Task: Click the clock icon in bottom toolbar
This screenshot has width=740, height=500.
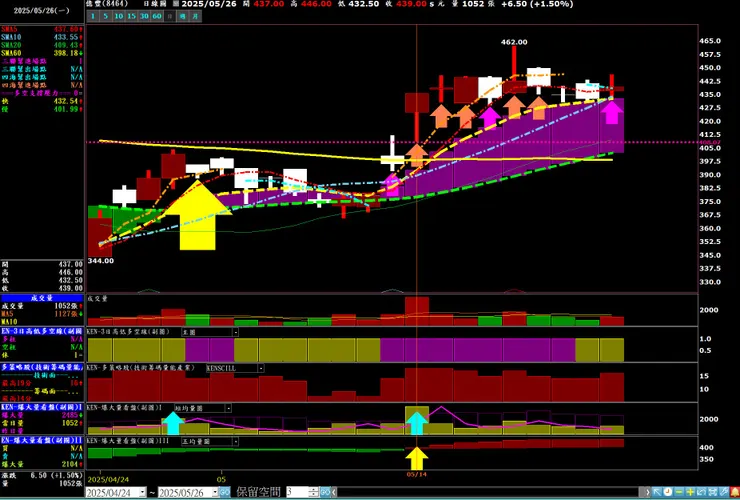Action: pyautogui.click(x=668, y=492)
